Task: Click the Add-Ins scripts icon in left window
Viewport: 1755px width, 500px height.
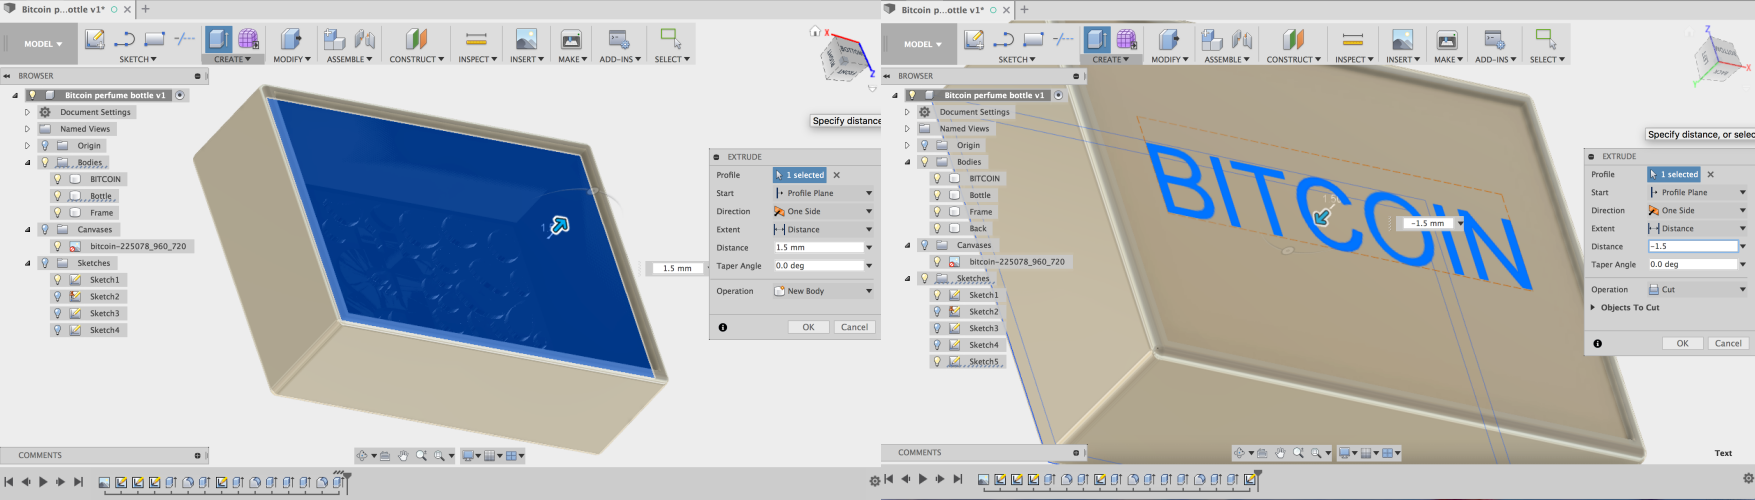Action: (x=619, y=39)
